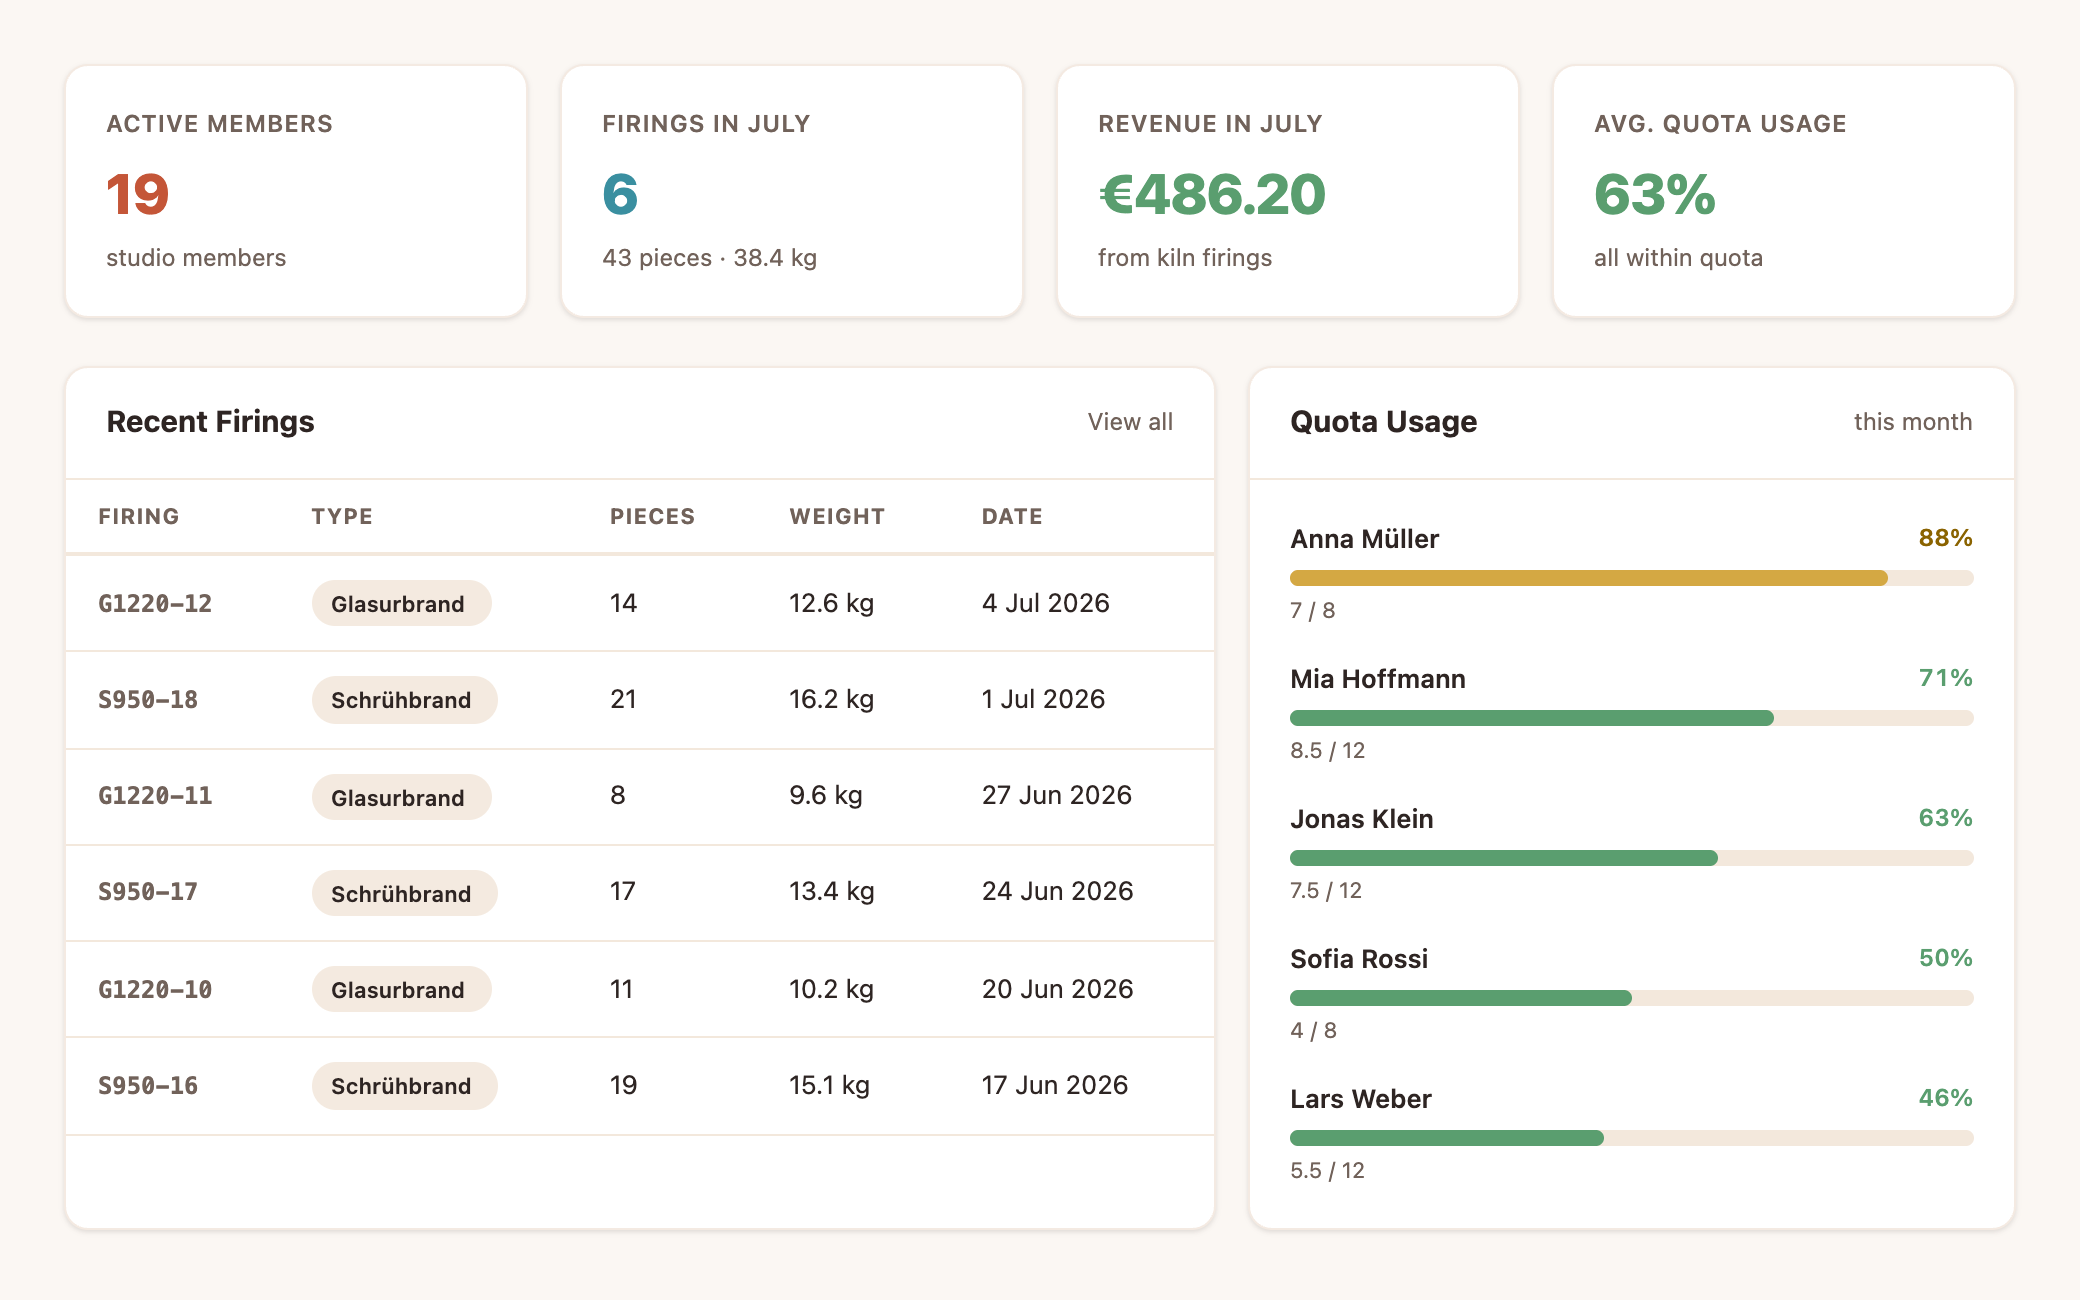Select member name Jonas Klein

pos(1361,819)
